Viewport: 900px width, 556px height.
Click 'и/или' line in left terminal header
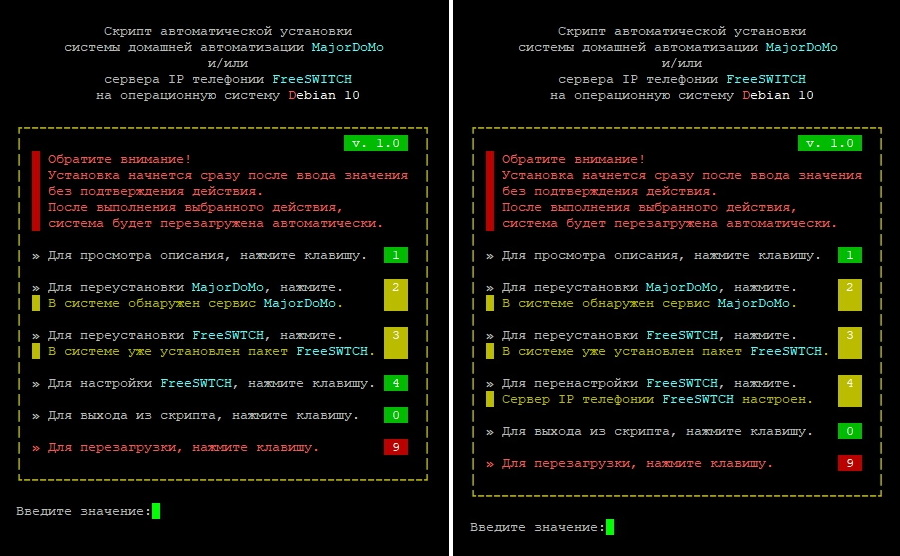pyautogui.click(x=228, y=63)
